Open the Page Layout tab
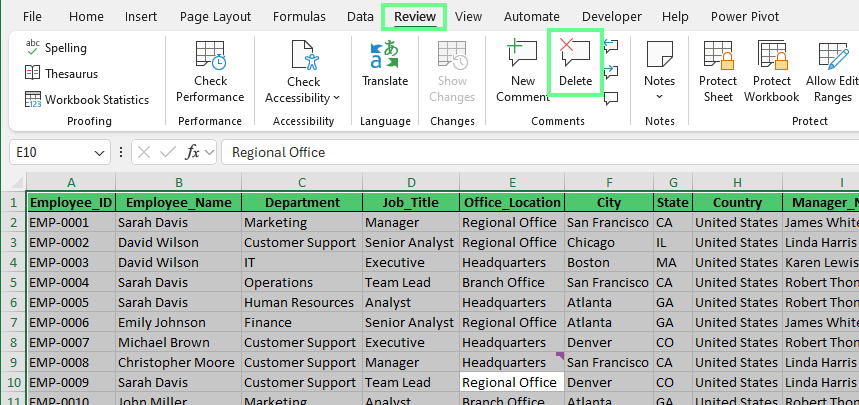 coord(215,17)
